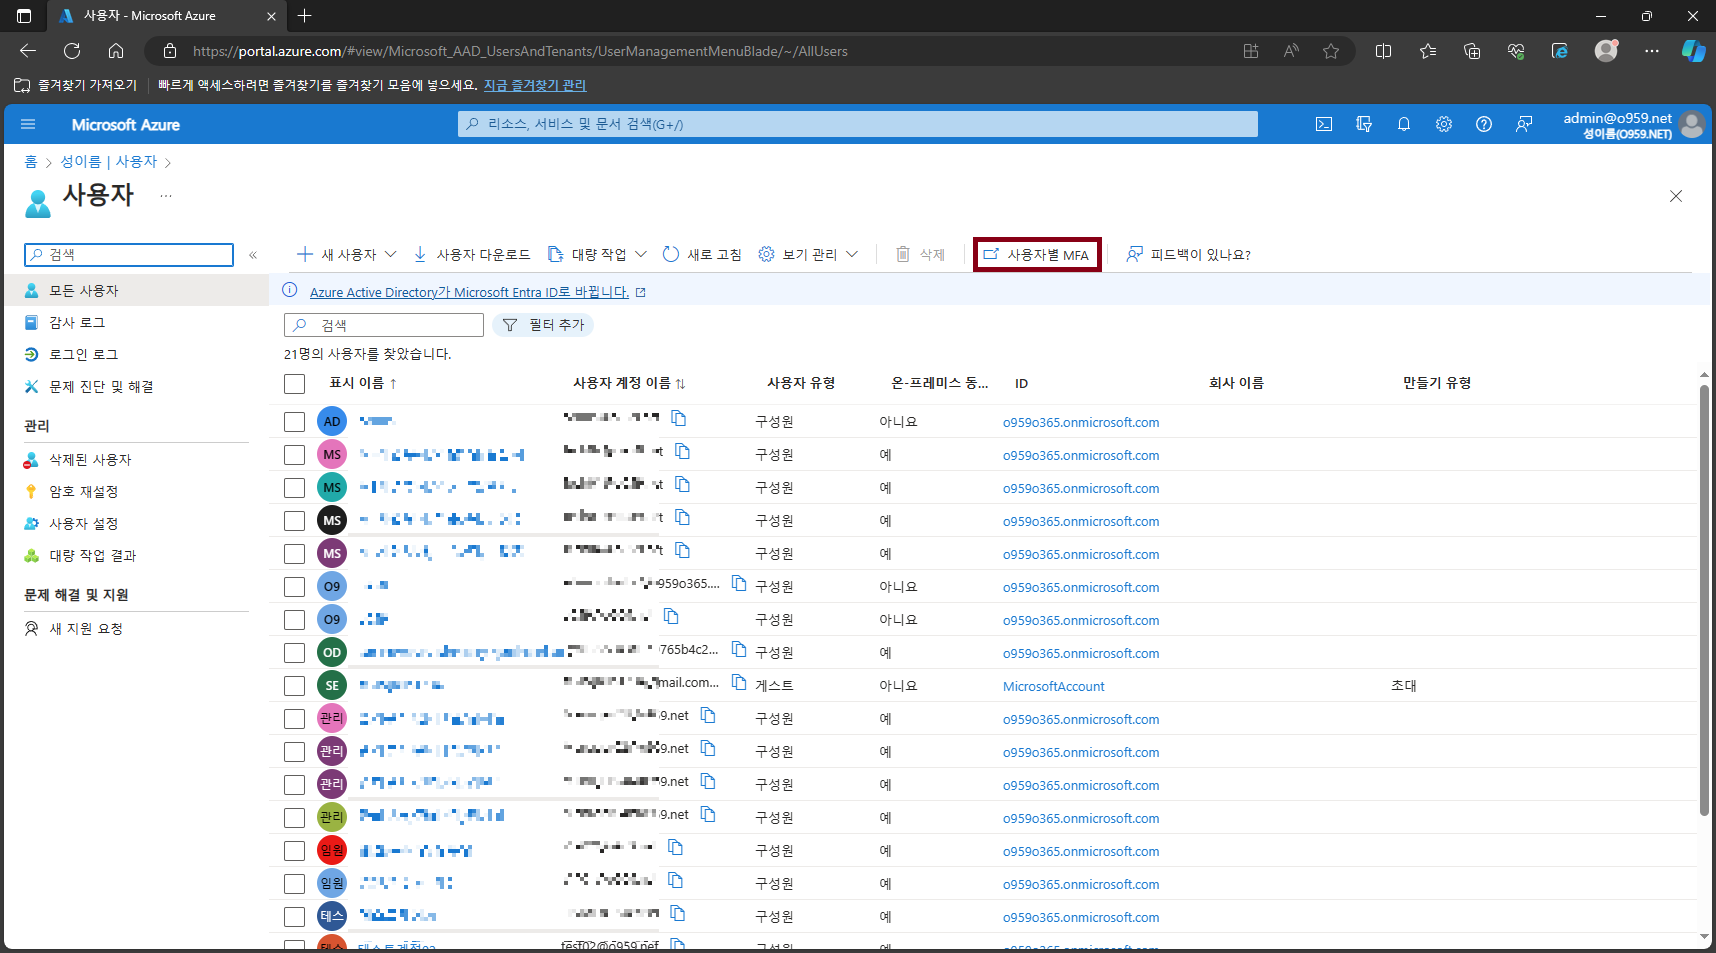
Task: Open the notifications bell
Action: coord(1404,124)
